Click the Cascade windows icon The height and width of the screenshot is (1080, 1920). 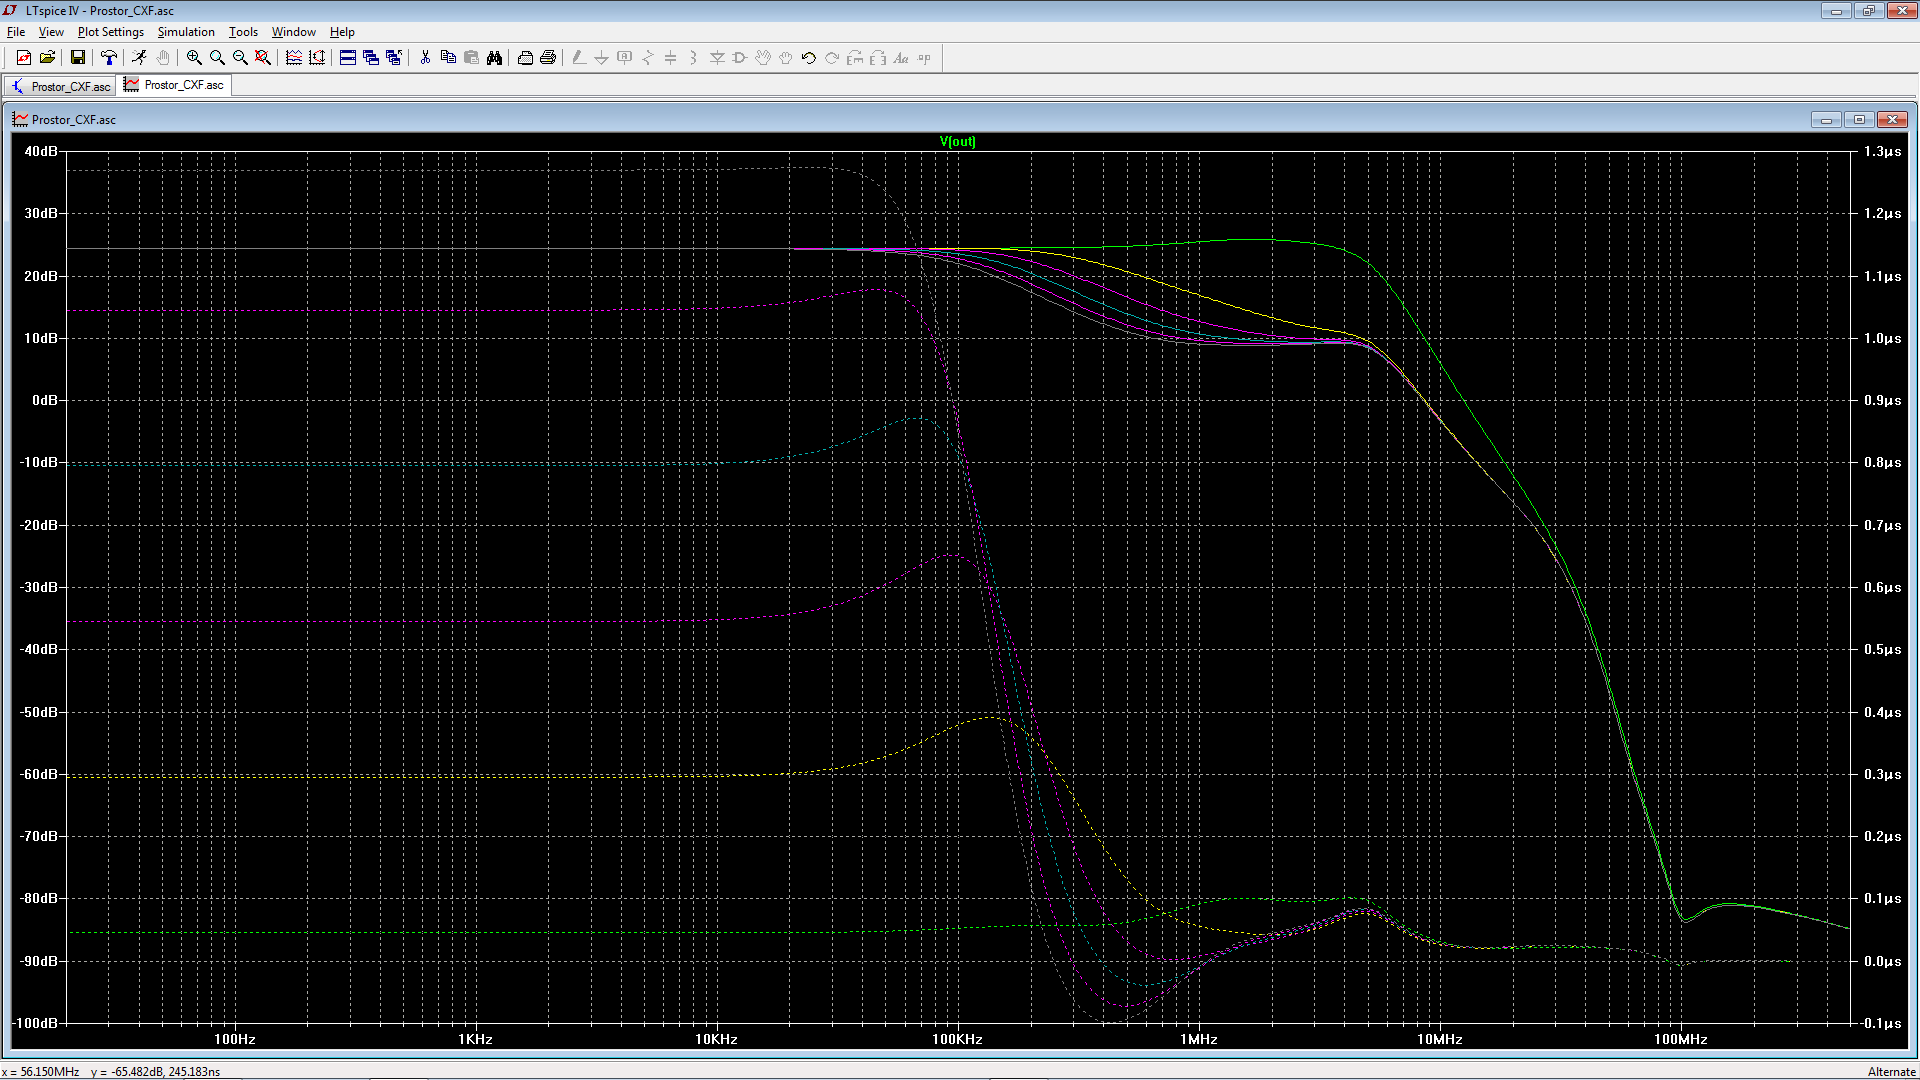(x=371, y=58)
